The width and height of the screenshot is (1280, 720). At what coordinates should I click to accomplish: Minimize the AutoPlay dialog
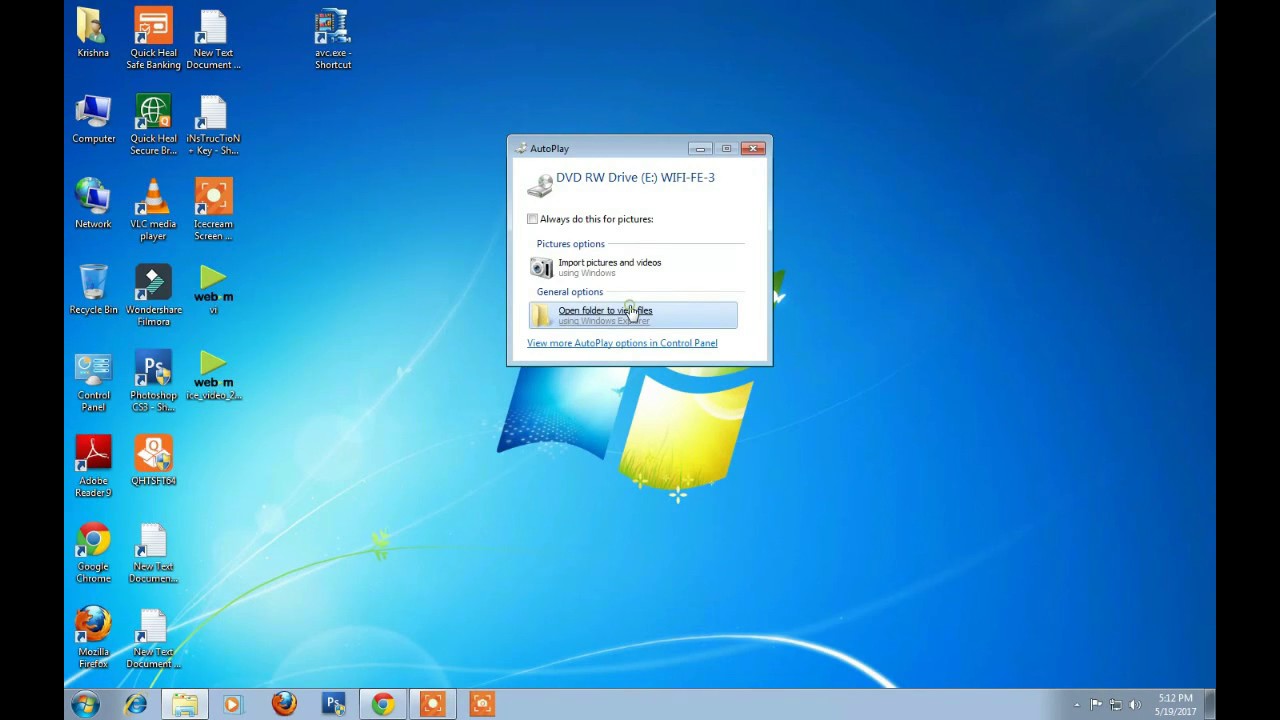[x=700, y=148]
